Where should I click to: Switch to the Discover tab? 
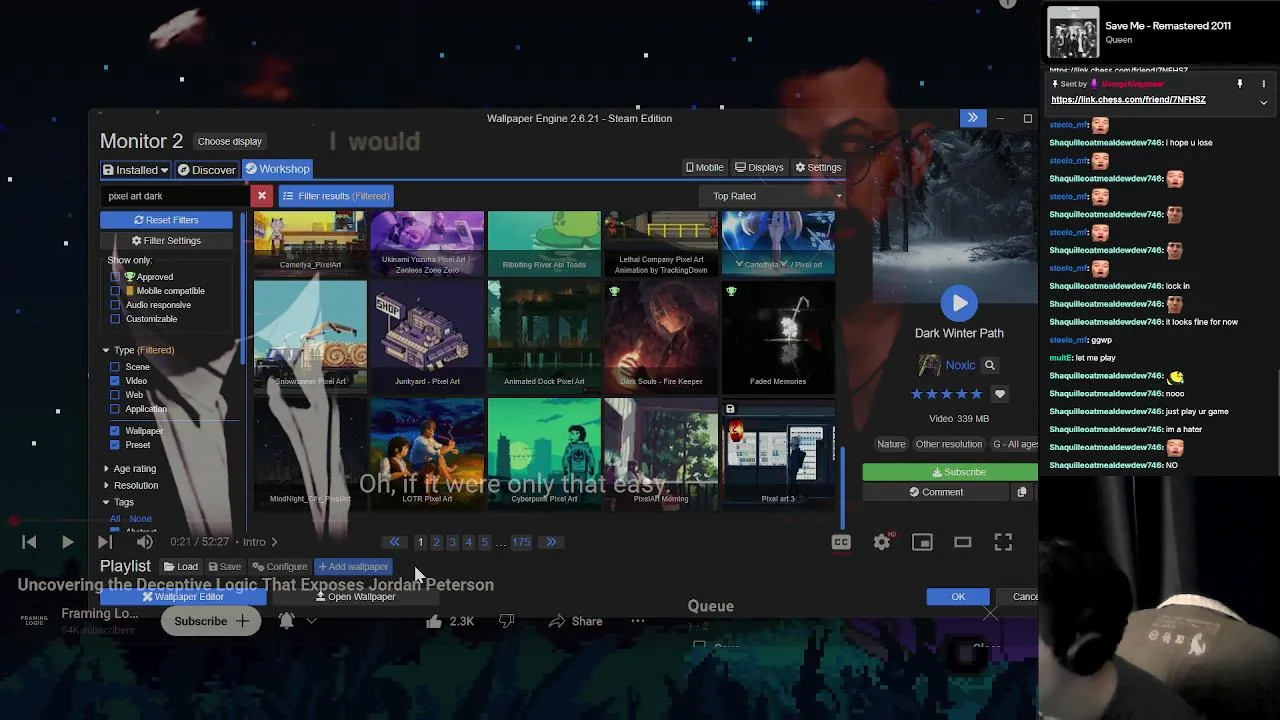pyautogui.click(x=206, y=170)
